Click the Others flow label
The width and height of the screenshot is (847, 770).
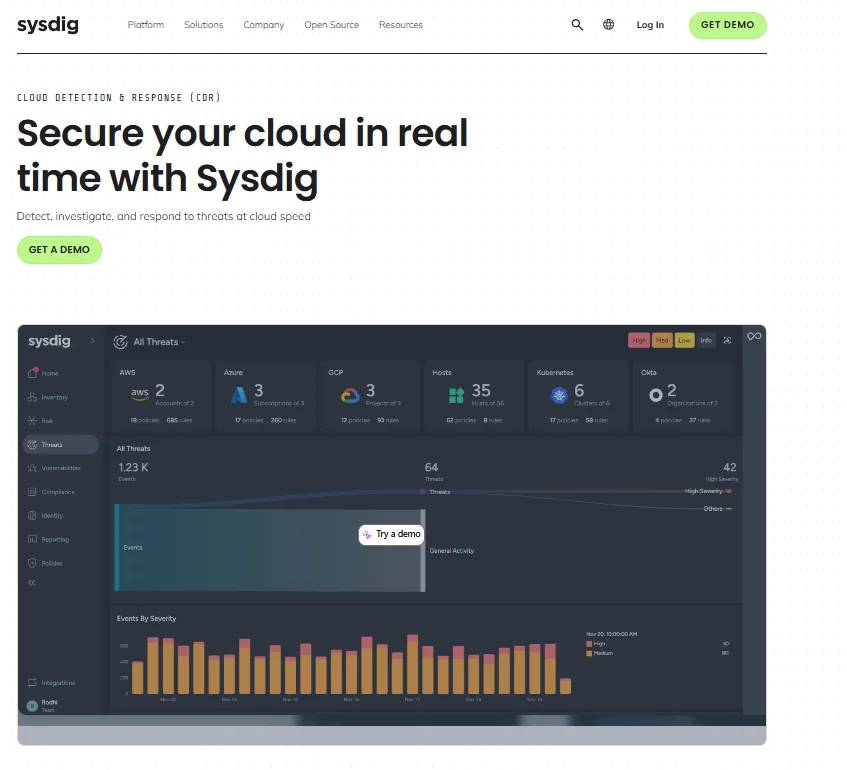[712, 509]
